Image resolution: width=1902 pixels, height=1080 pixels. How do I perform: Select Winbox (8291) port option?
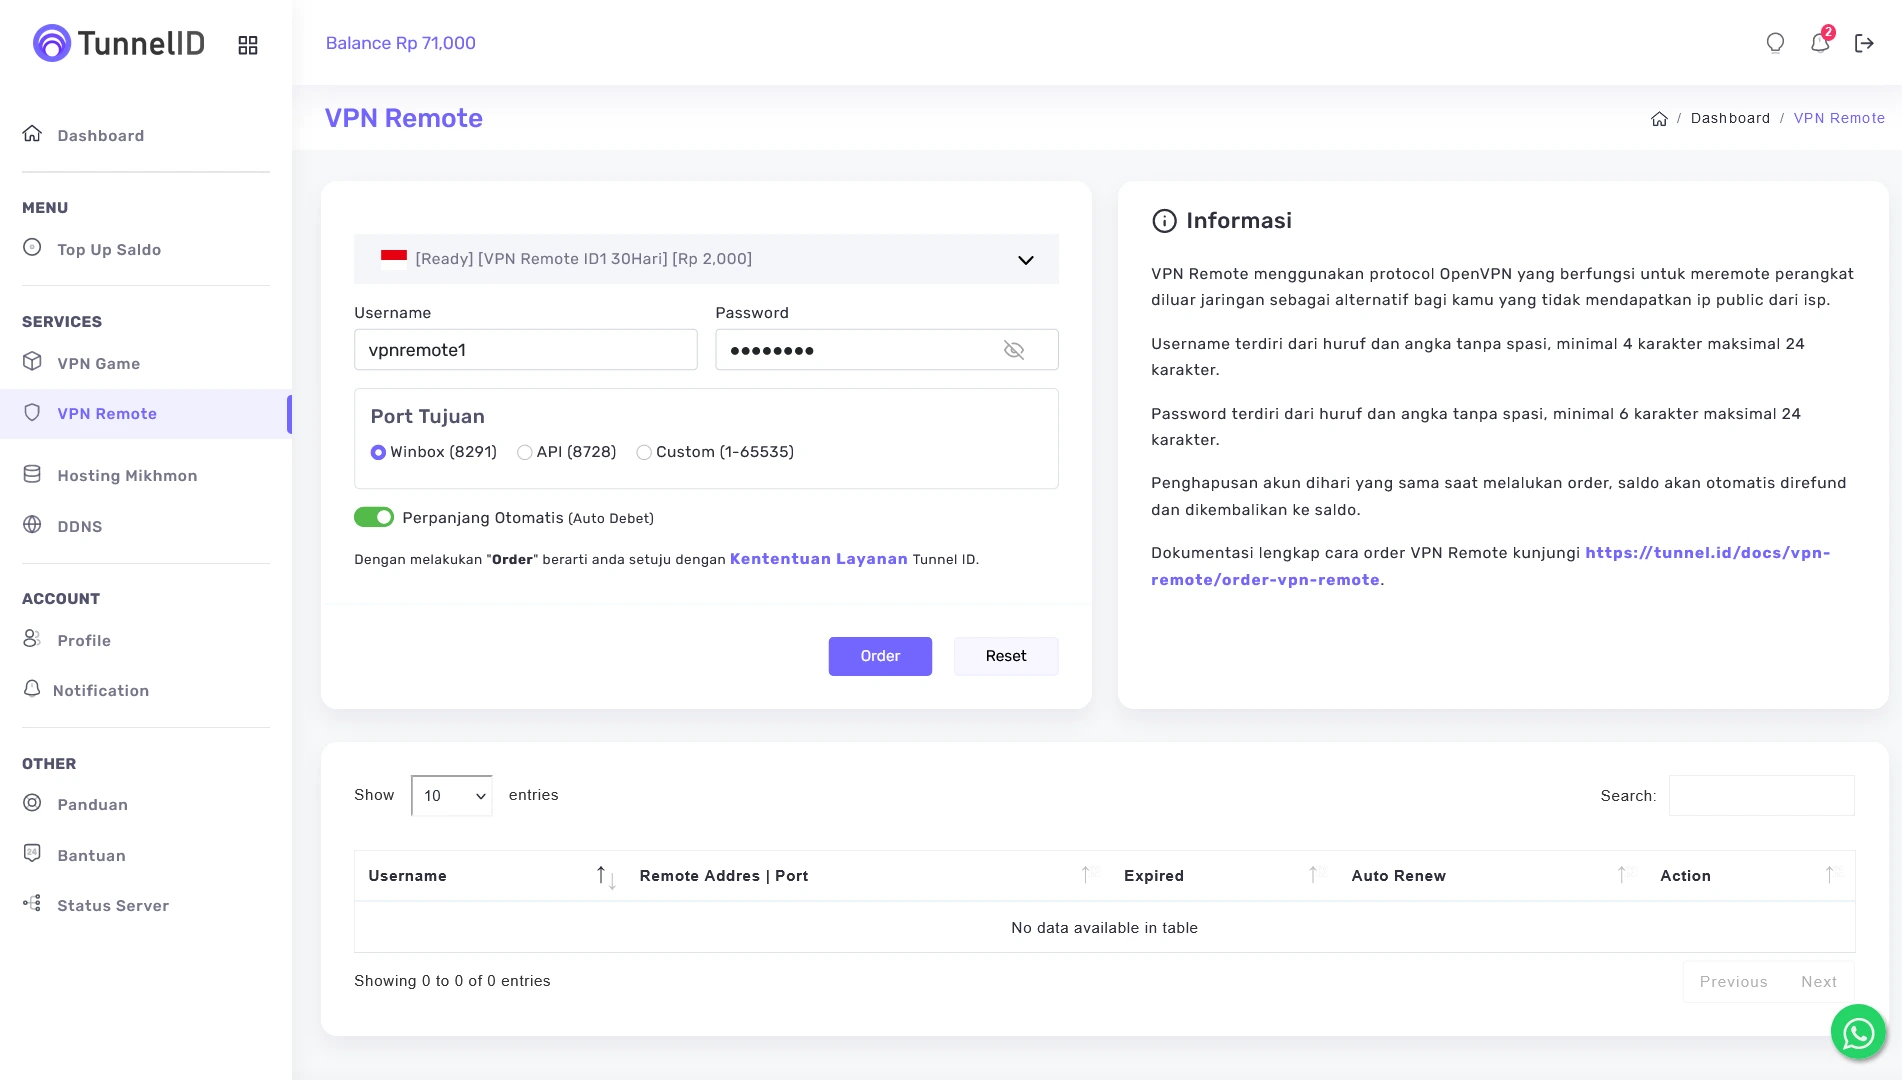378,452
